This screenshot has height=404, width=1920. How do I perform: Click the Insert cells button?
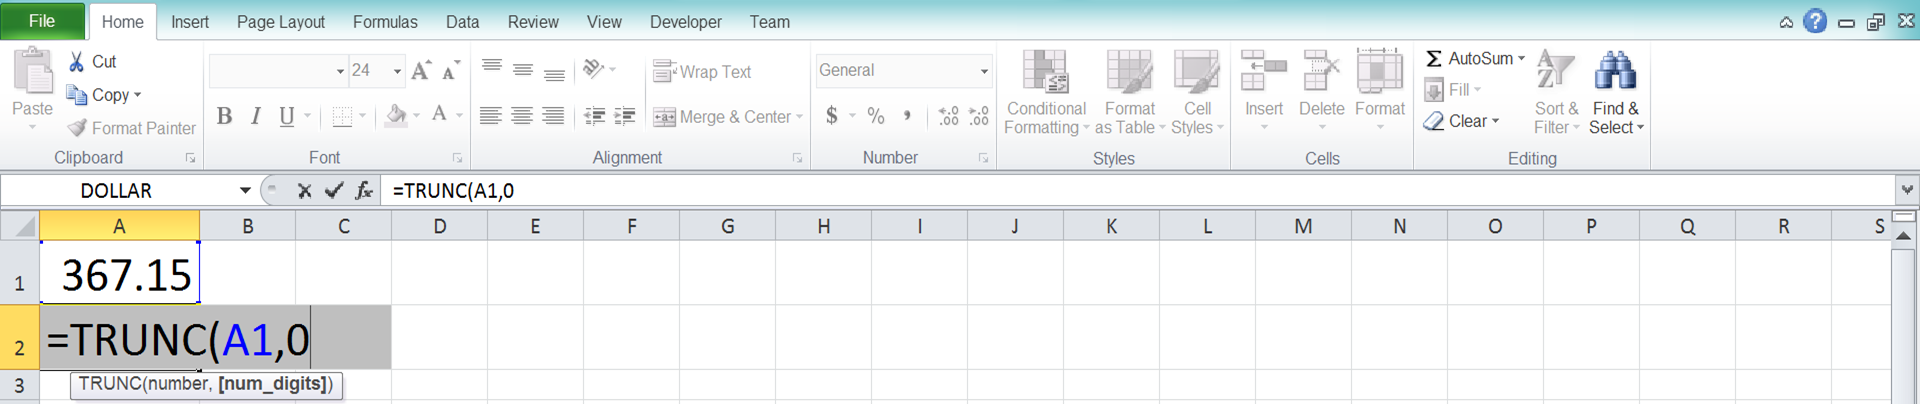pos(1264,91)
